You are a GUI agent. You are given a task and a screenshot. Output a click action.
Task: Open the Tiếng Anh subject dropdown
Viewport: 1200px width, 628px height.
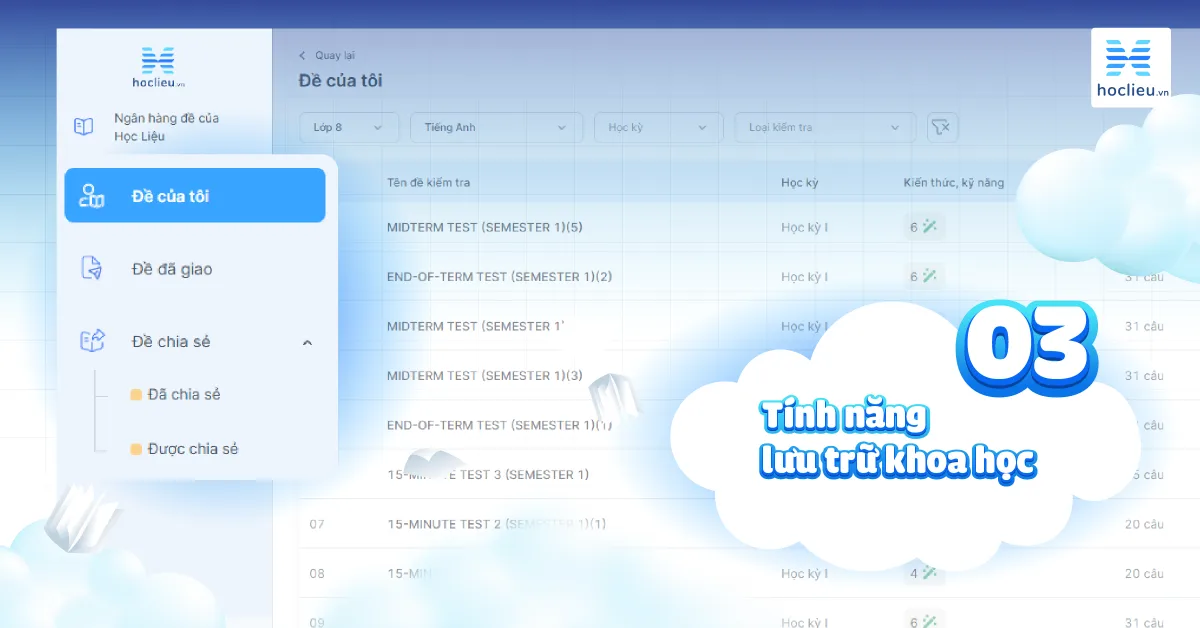(496, 127)
